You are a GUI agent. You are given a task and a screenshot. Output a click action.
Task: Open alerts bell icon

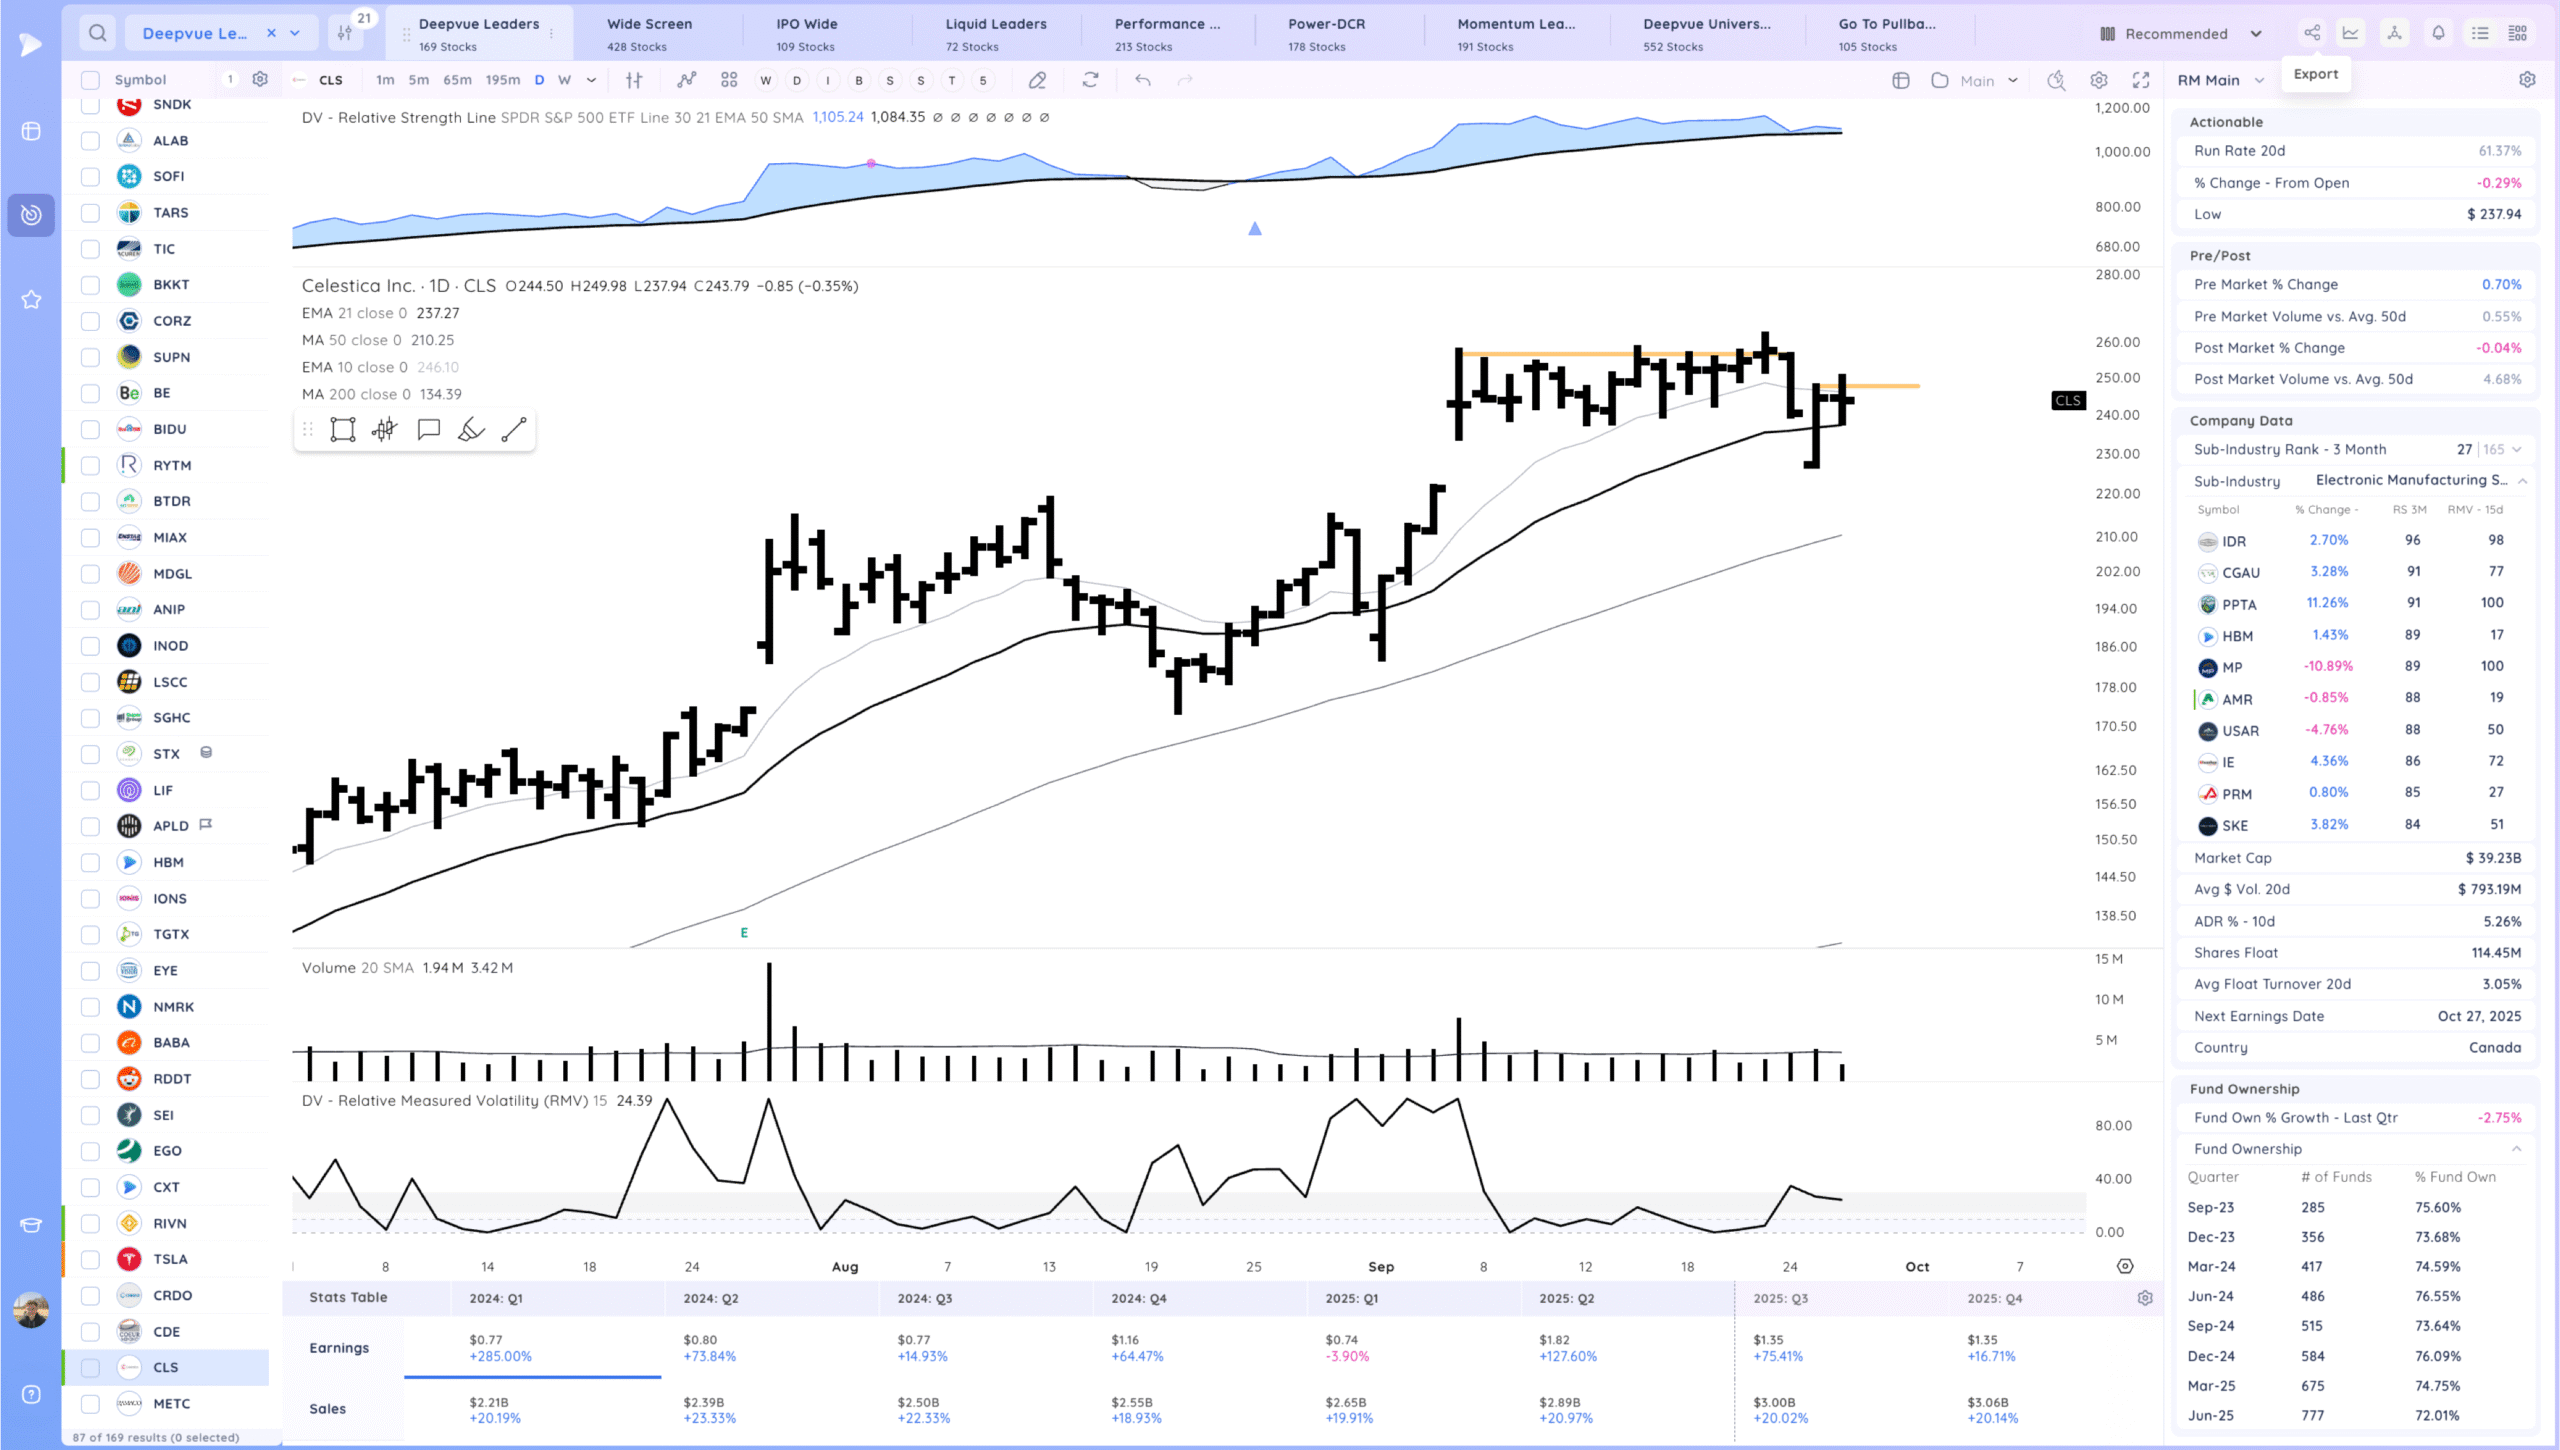[2438, 33]
